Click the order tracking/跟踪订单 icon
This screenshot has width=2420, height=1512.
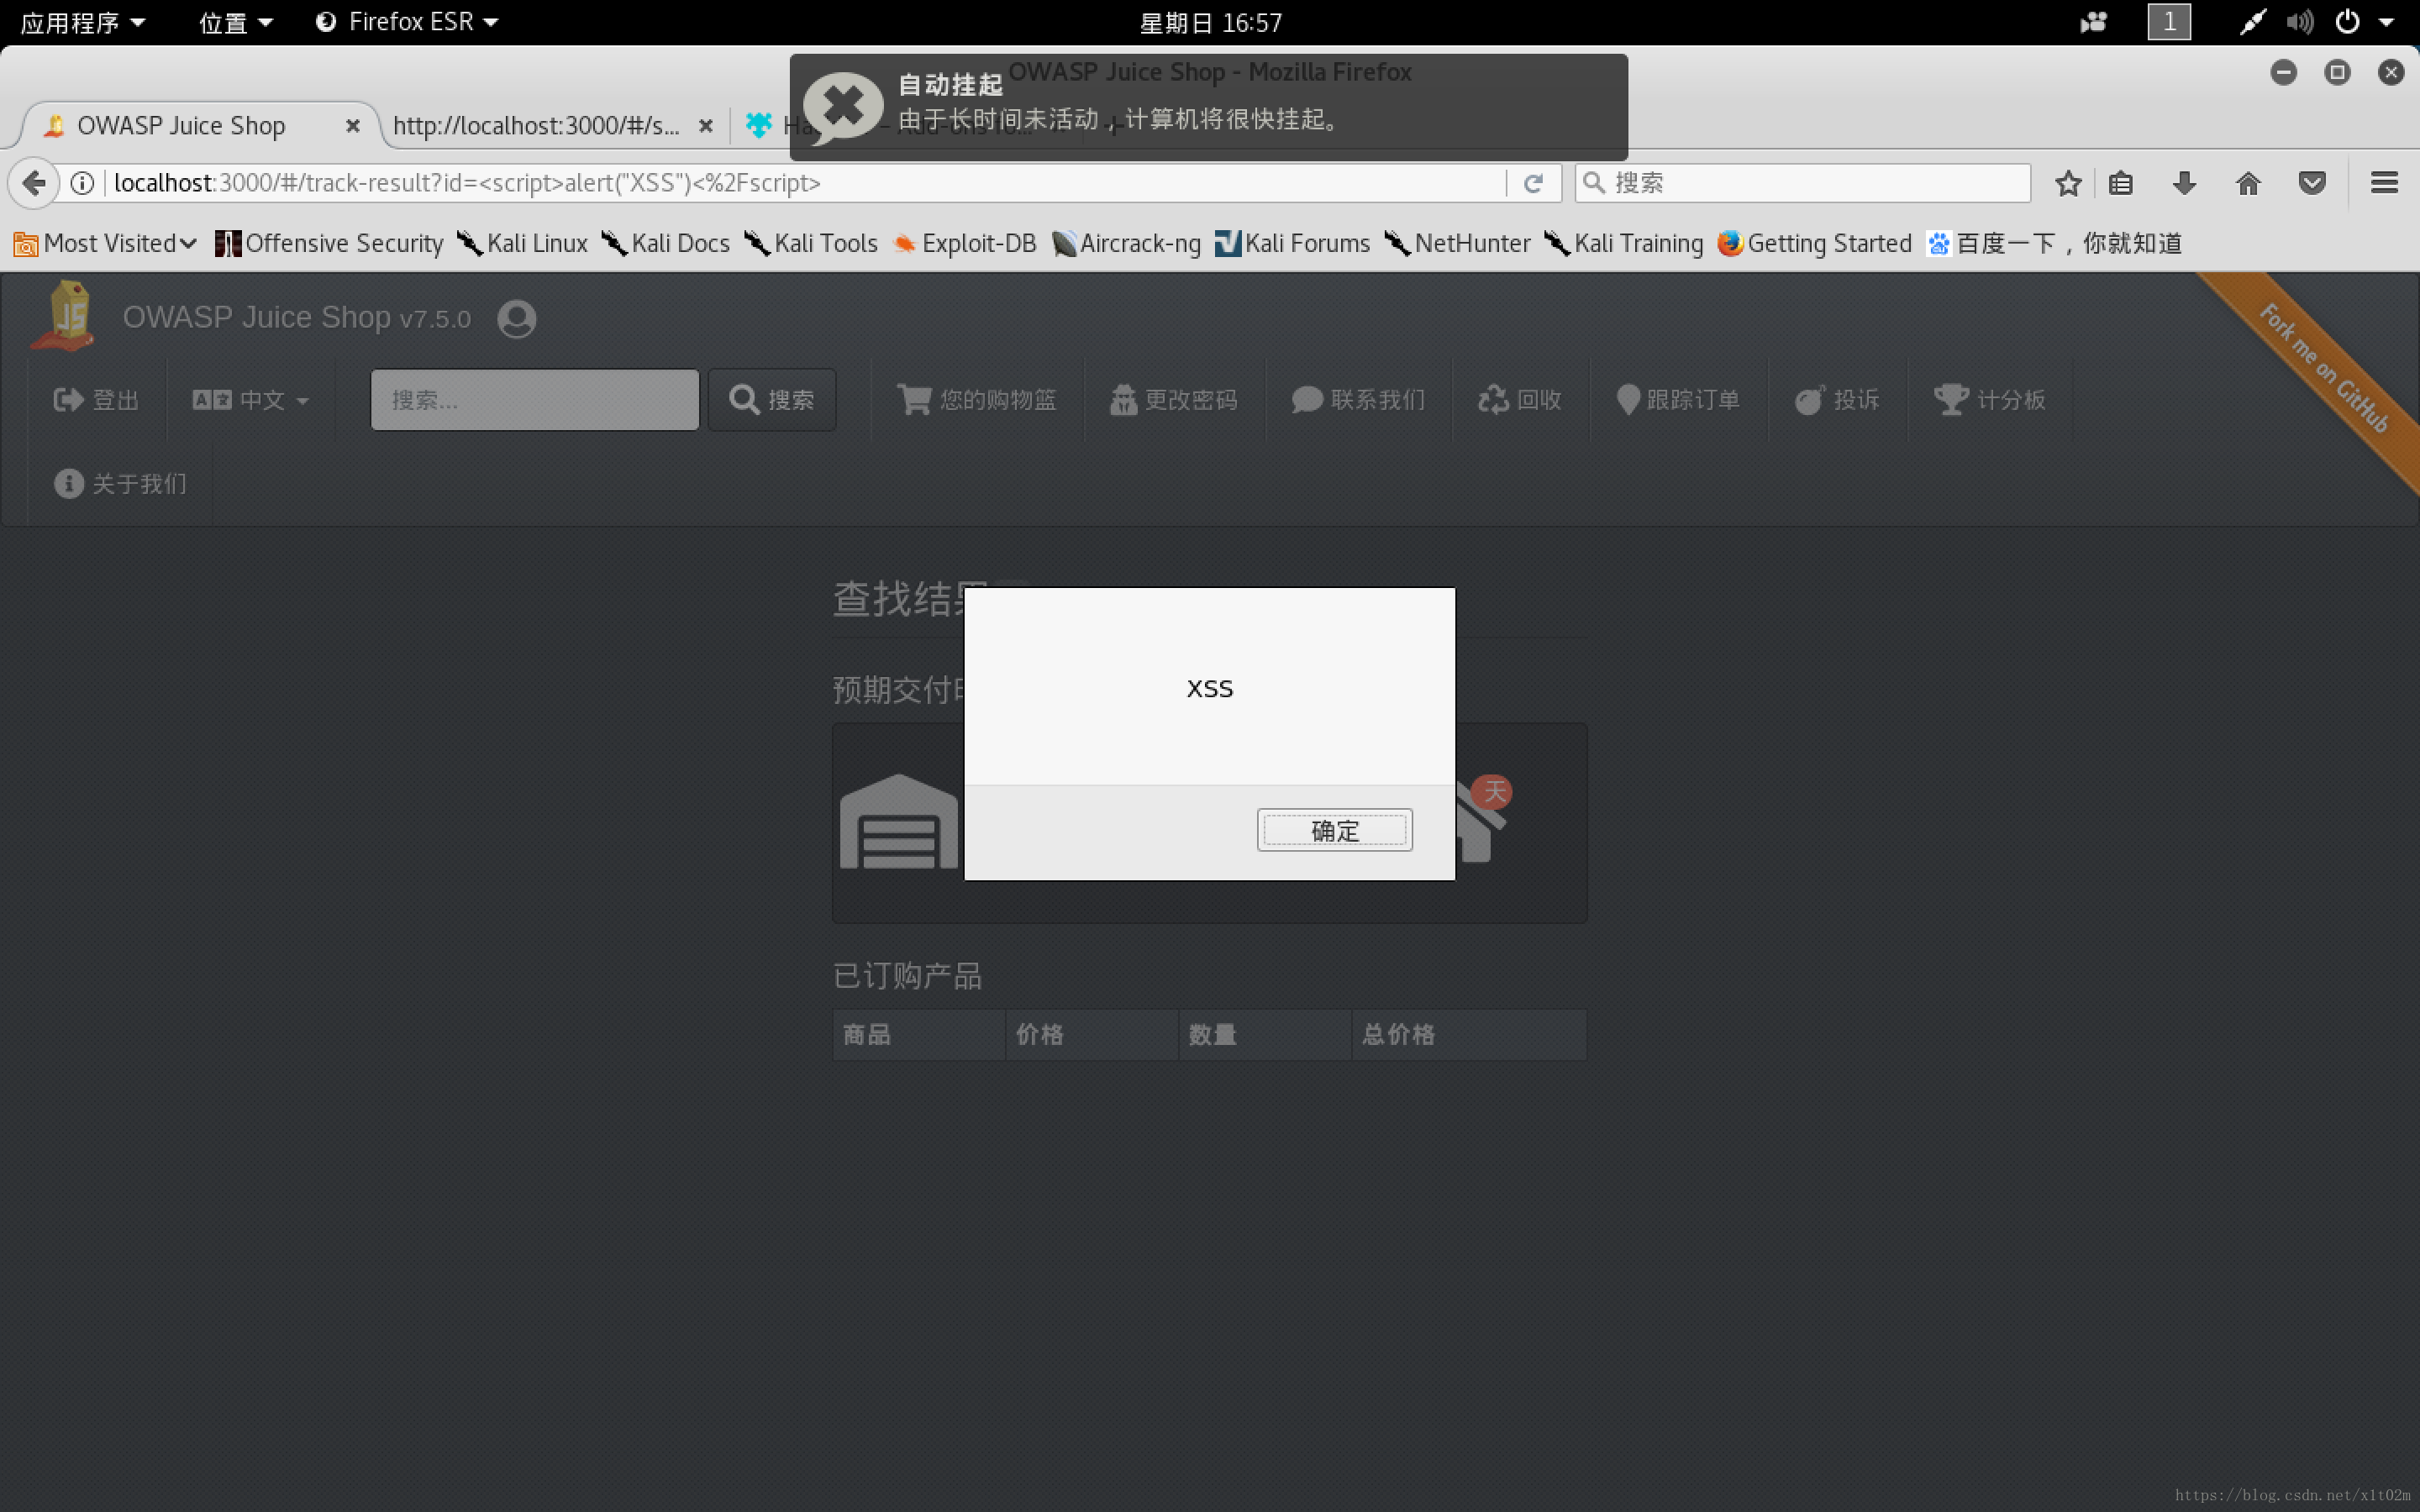(1623, 397)
